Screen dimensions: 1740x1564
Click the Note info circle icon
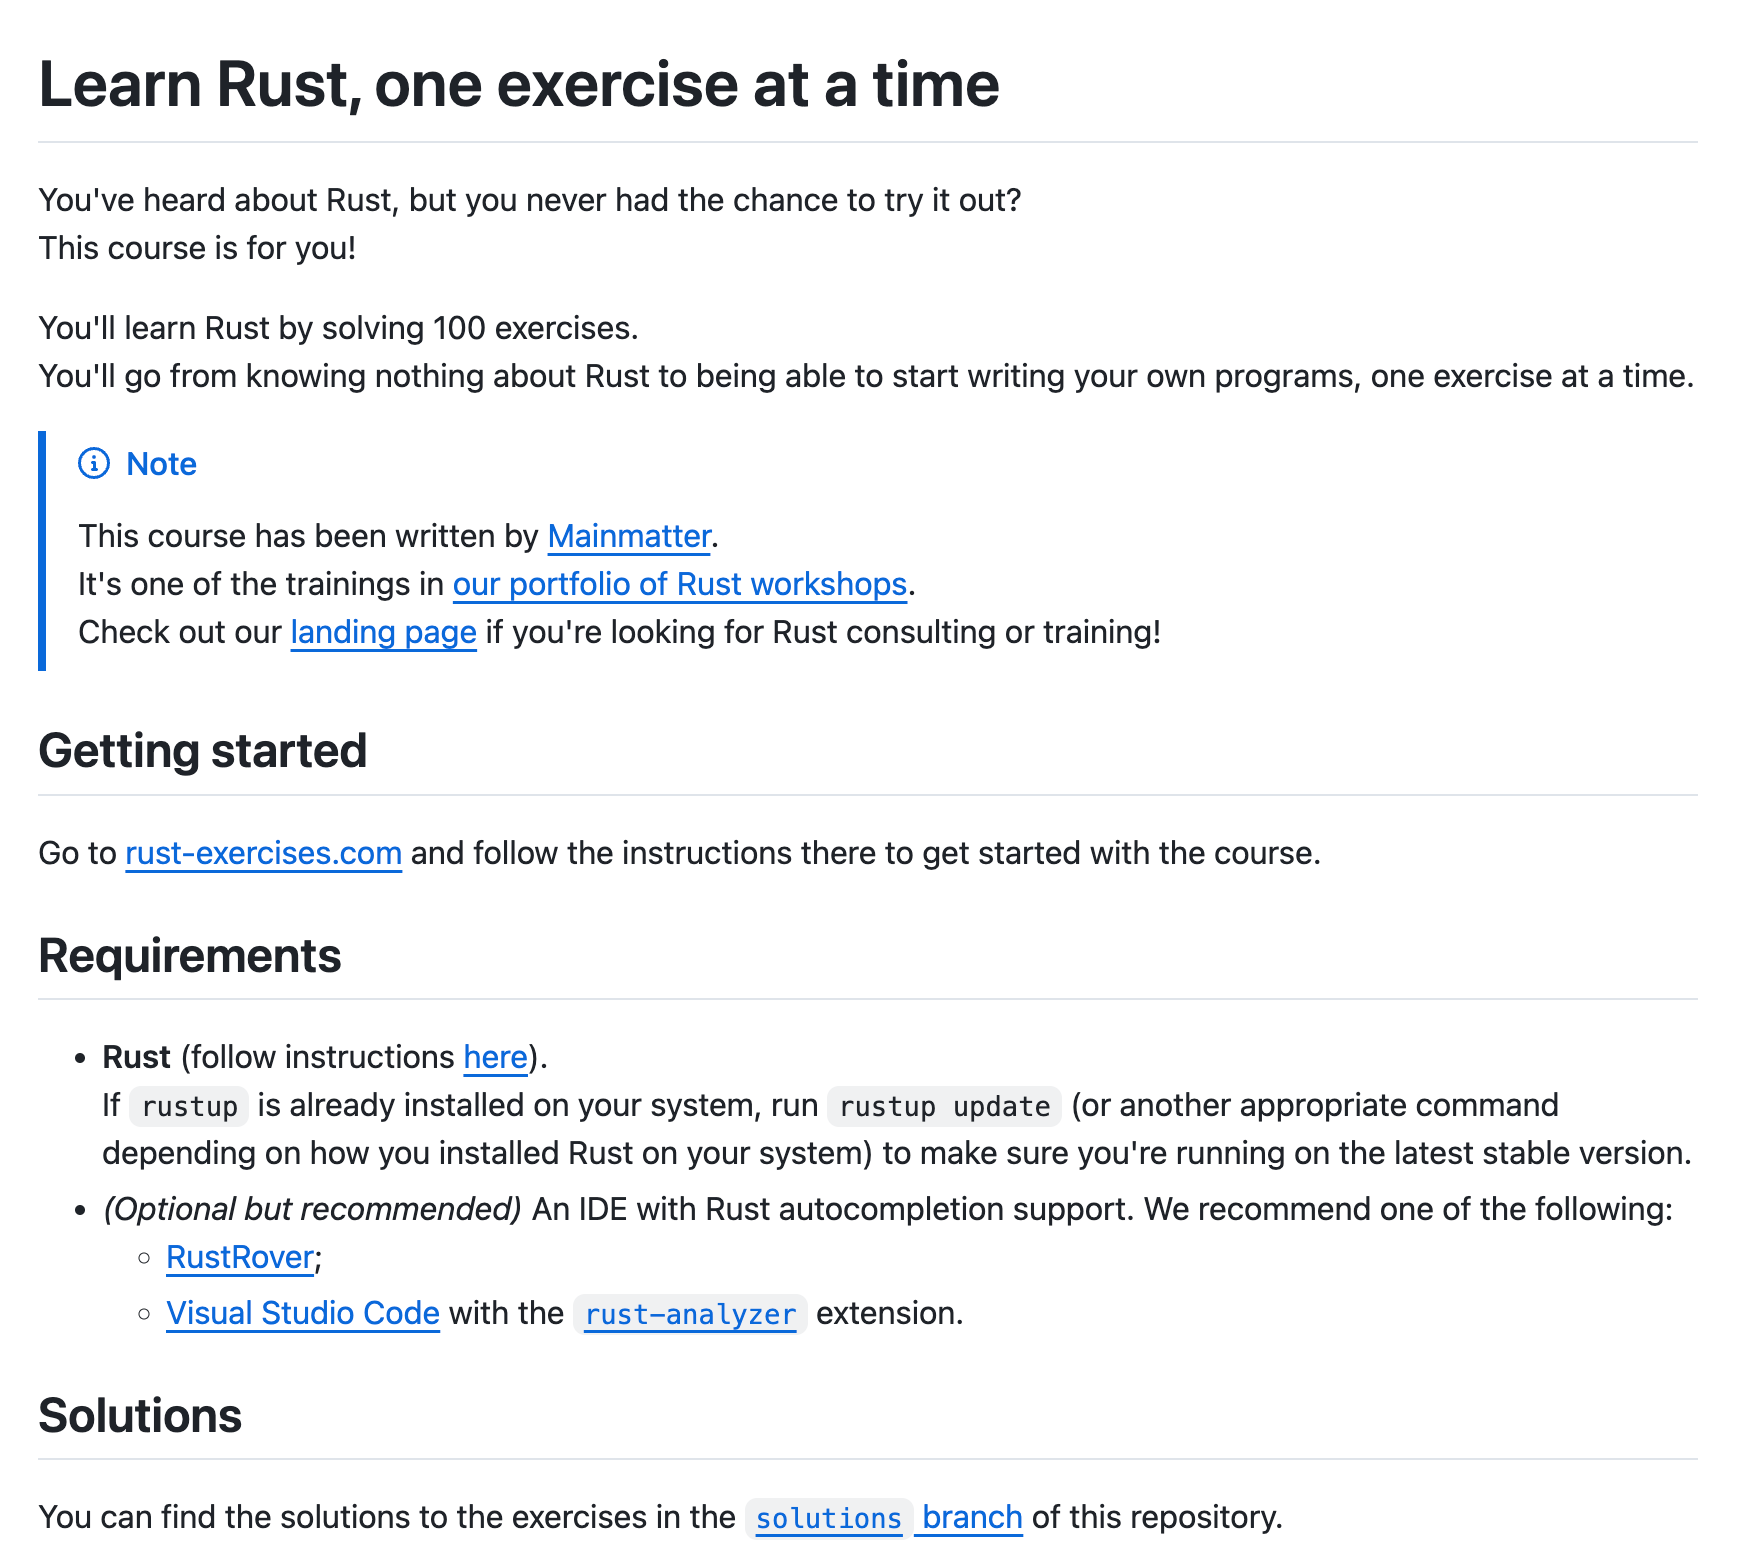pos(94,464)
